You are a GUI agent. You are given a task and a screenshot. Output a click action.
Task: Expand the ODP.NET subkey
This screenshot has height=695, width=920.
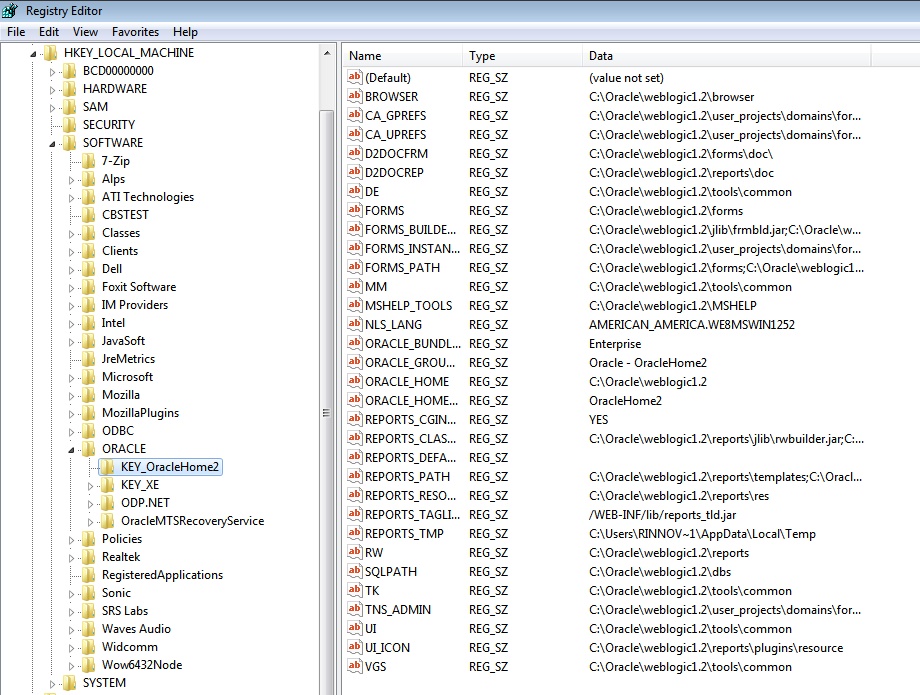coord(90,504)
